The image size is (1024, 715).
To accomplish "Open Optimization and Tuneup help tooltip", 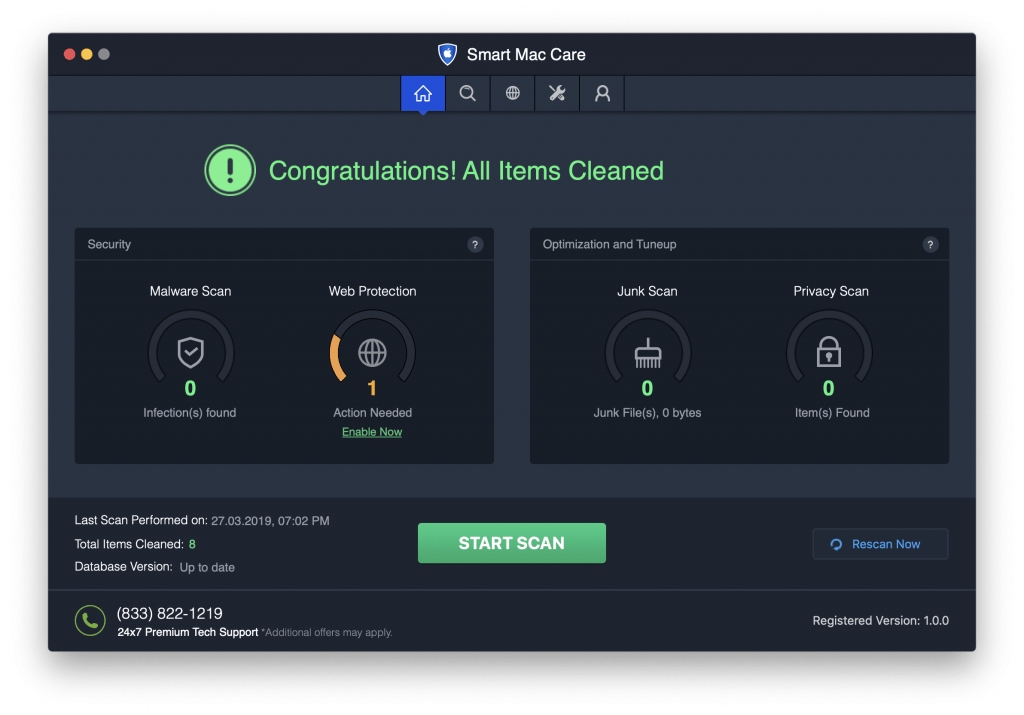I will [930, 244].
